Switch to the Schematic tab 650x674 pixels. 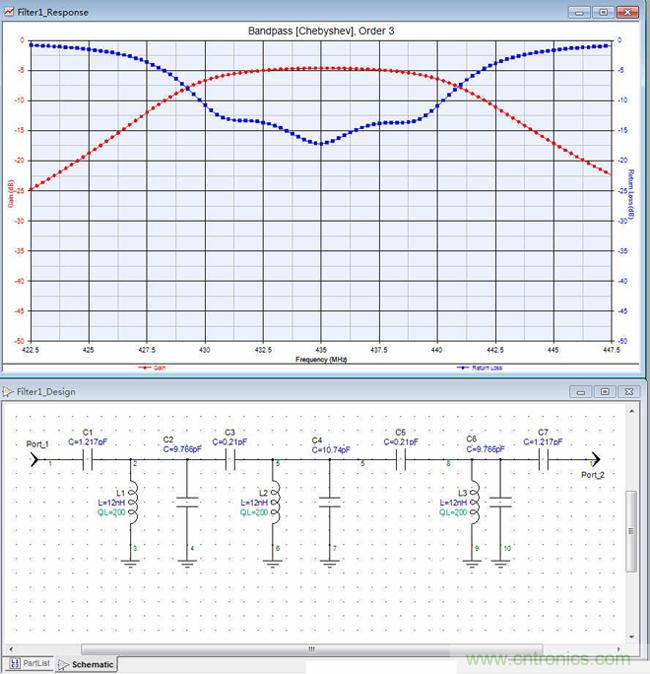click(86, 664)
